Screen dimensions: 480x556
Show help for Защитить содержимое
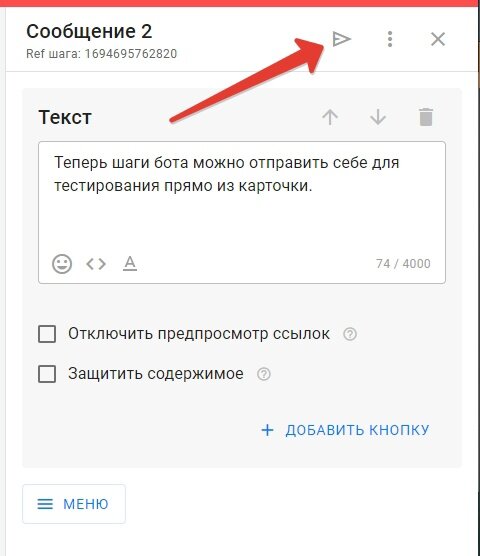[263, 374]
